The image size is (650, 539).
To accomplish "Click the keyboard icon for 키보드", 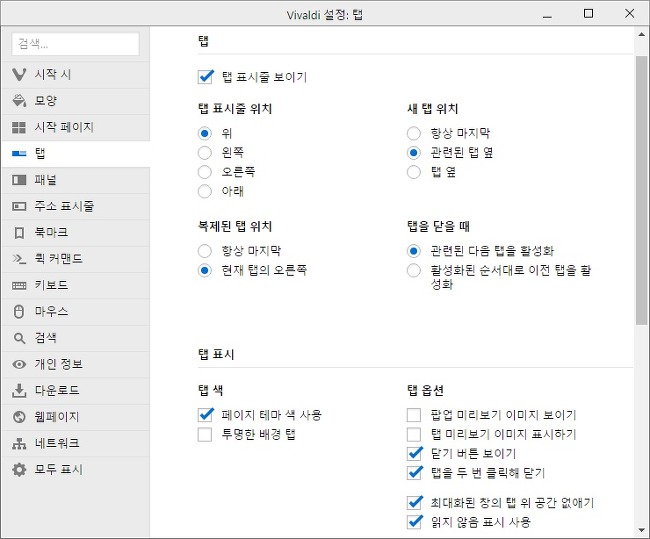I will [19, 285].
